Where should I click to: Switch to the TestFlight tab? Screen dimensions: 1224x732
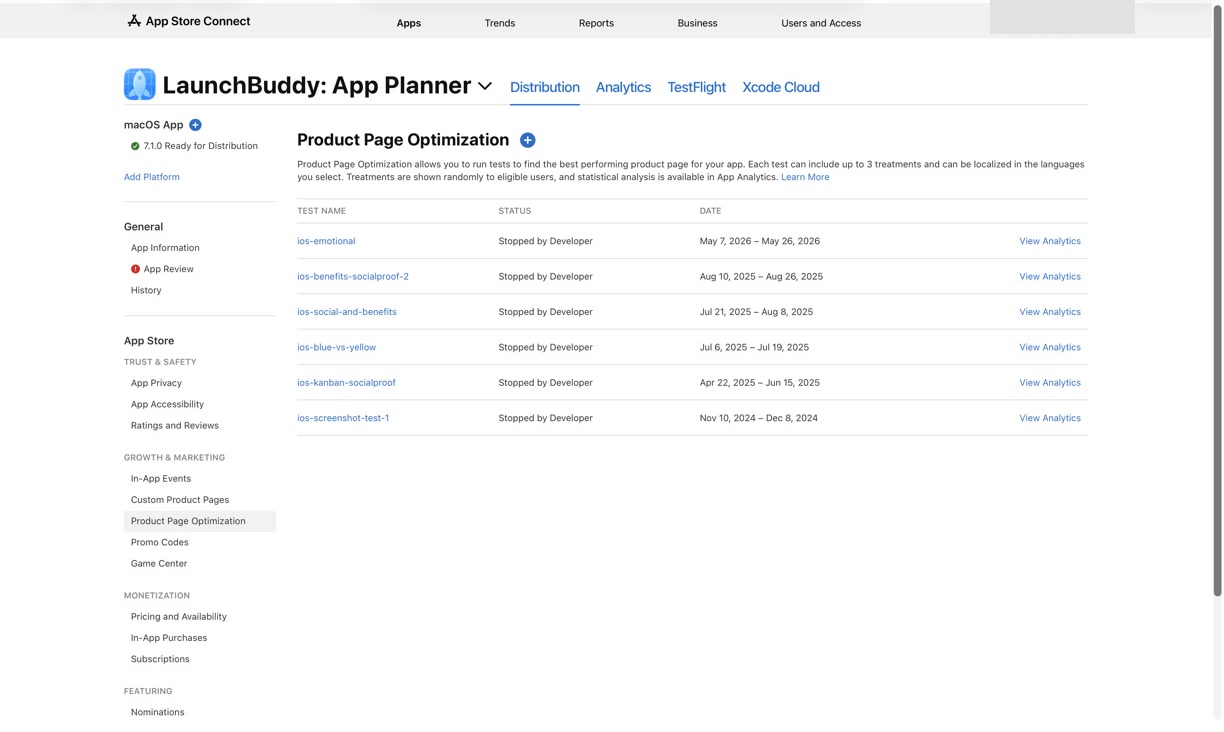coord(697,87)
